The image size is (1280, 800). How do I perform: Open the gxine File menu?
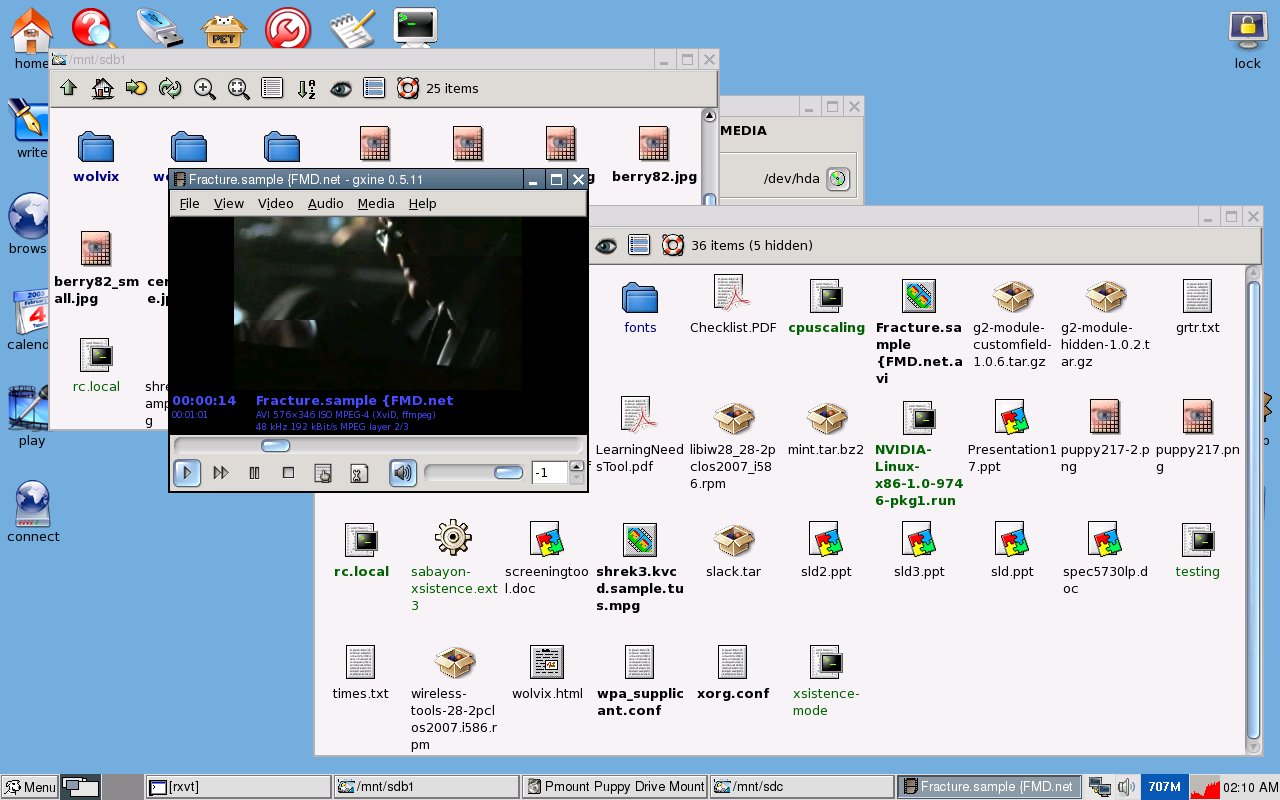coord(189,203)
